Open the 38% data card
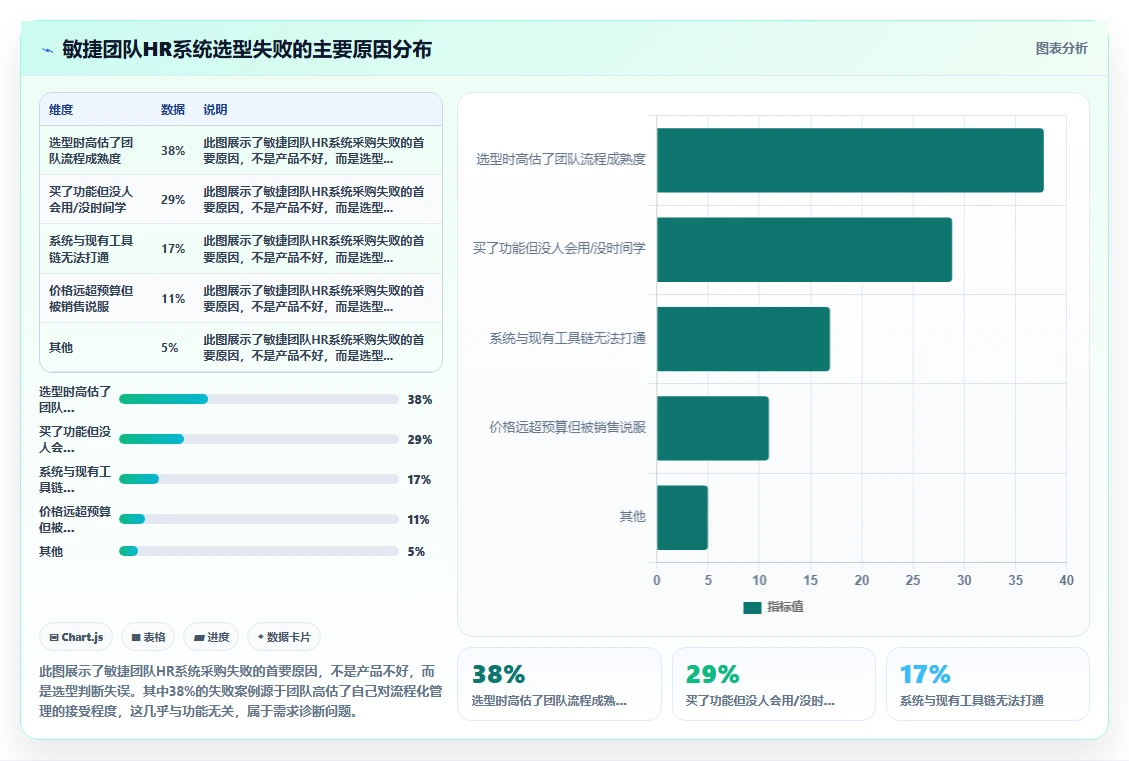The height and width of the screenshot is (761, 1129). click(x=559, y=684)
